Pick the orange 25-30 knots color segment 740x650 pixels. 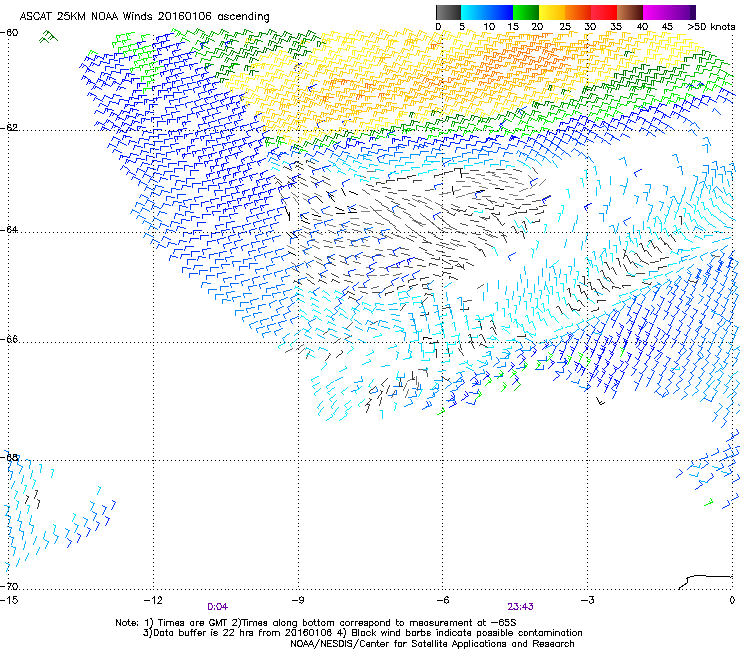[578, 12]
